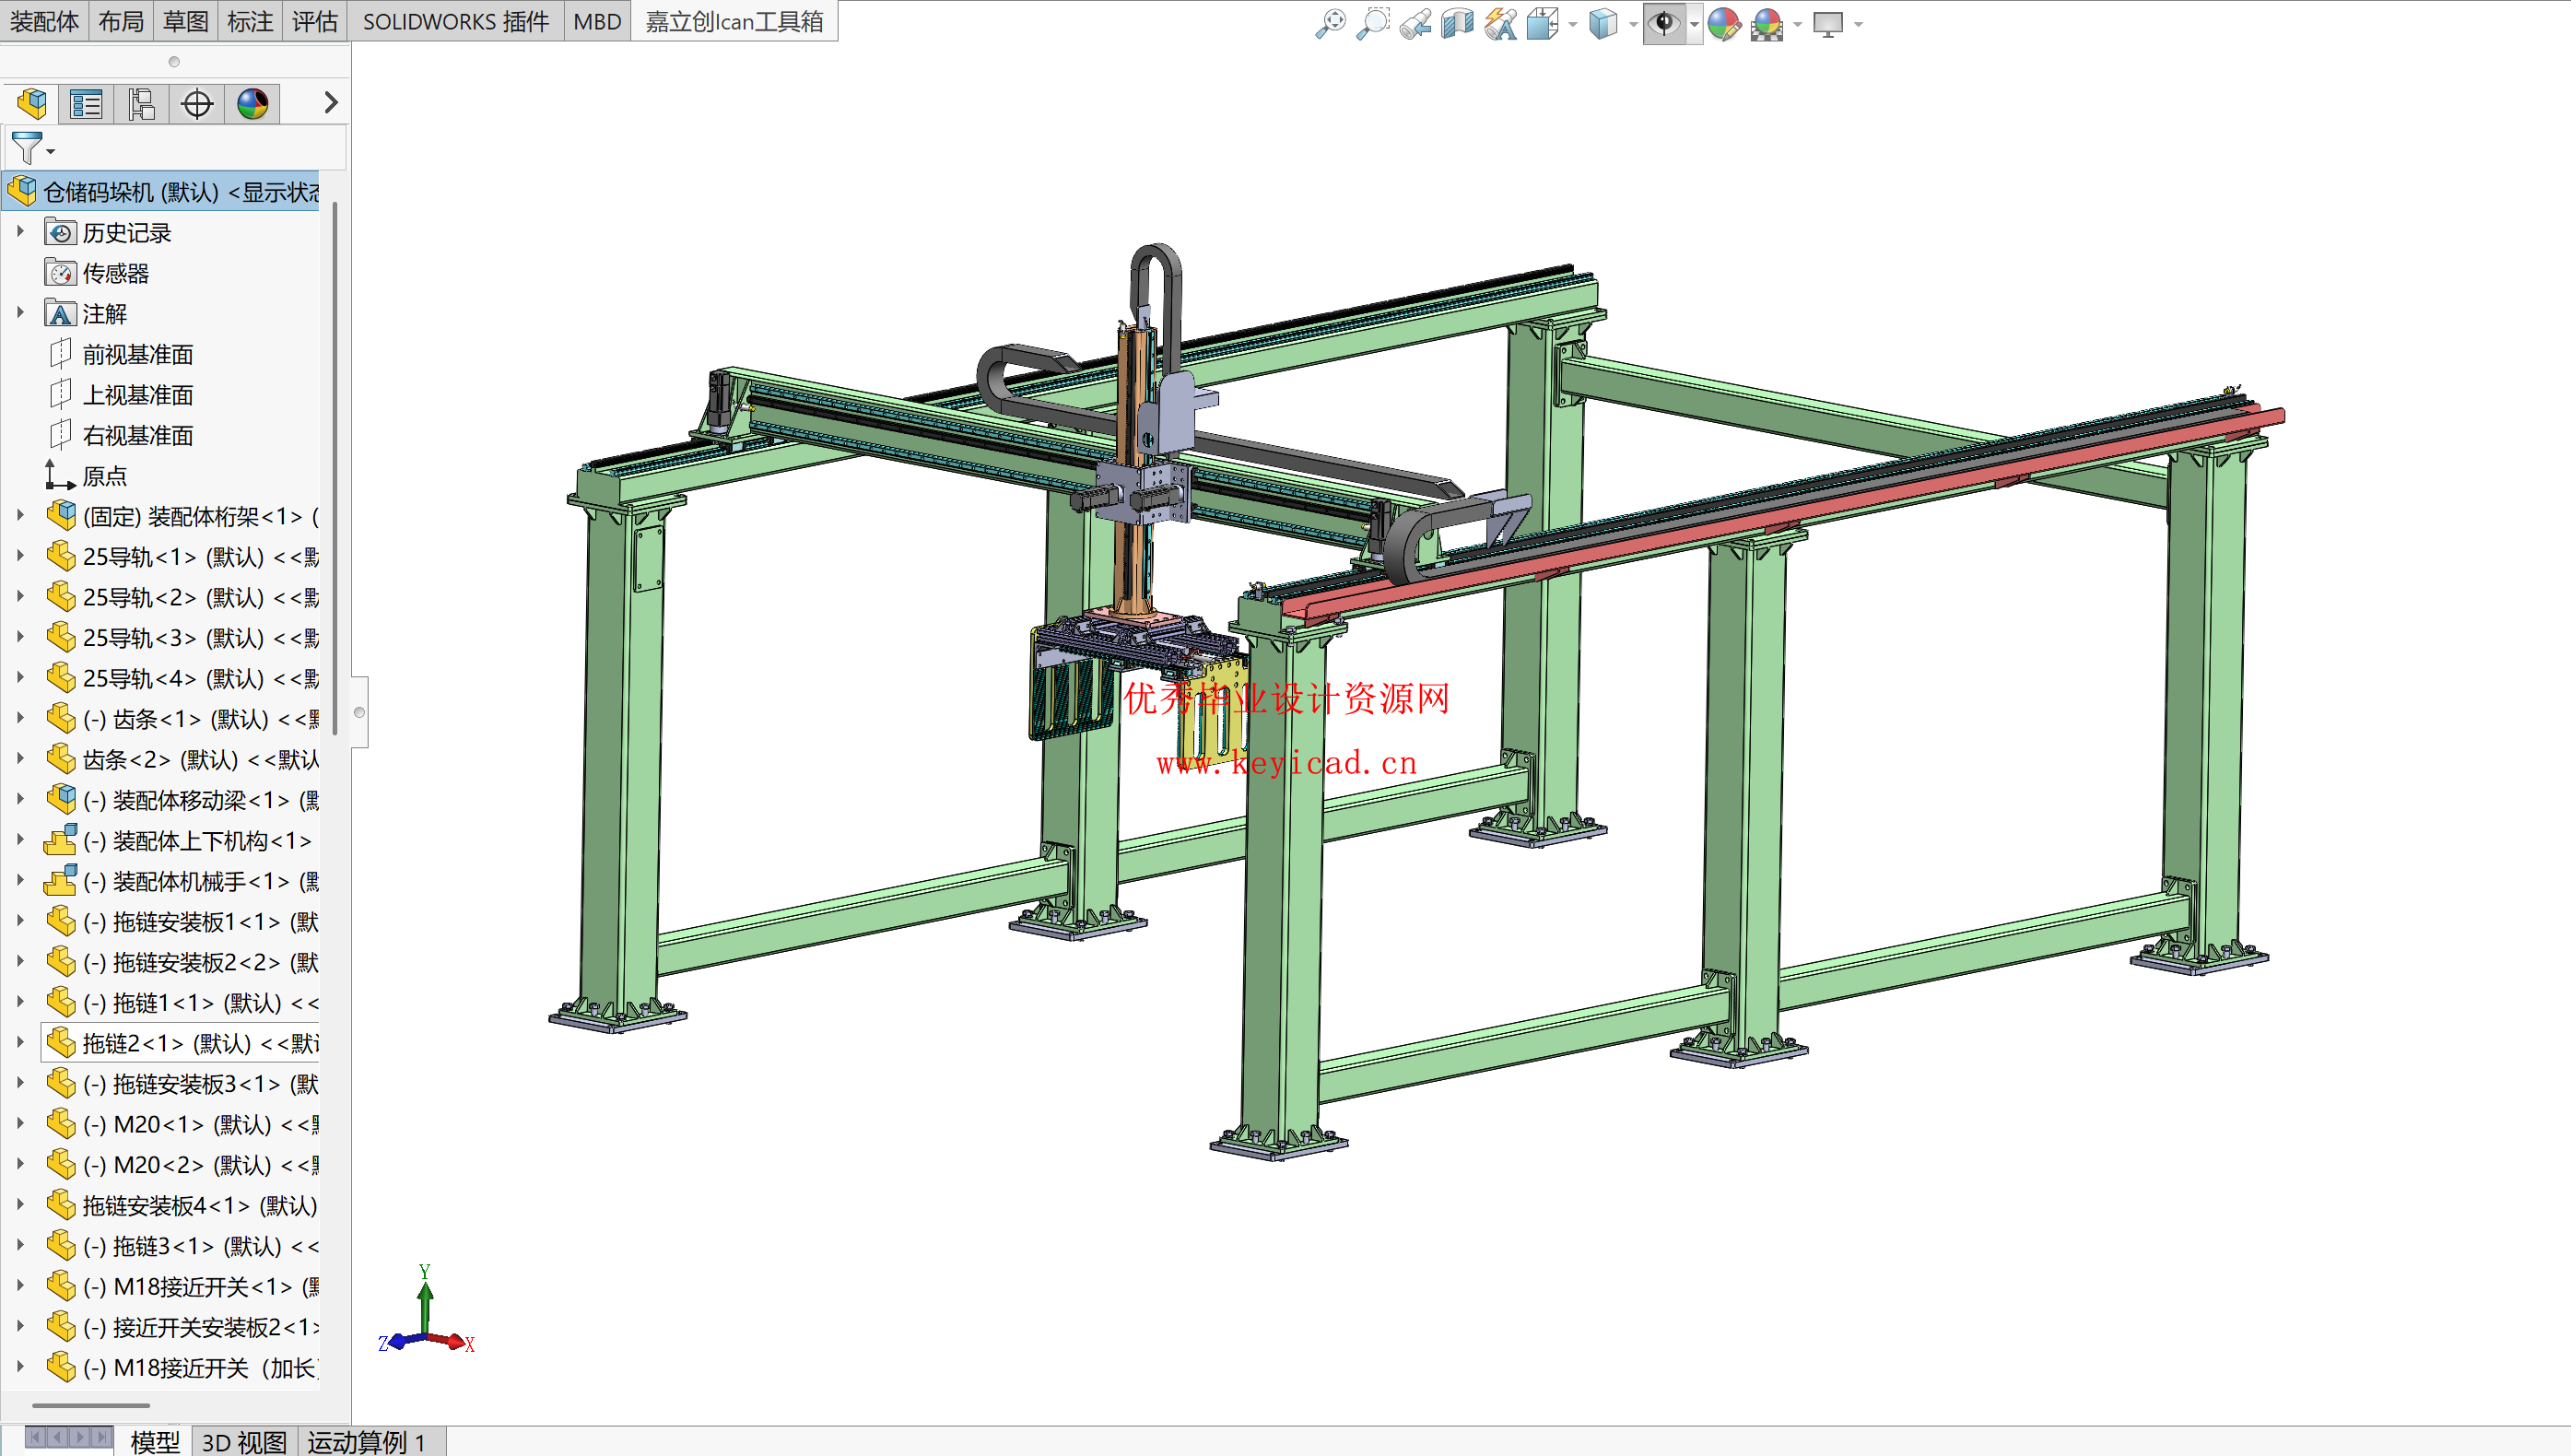Click Zoom to Fit magnifier icon
This screenshot has width=2571, height=1456.
[1330, 23]
